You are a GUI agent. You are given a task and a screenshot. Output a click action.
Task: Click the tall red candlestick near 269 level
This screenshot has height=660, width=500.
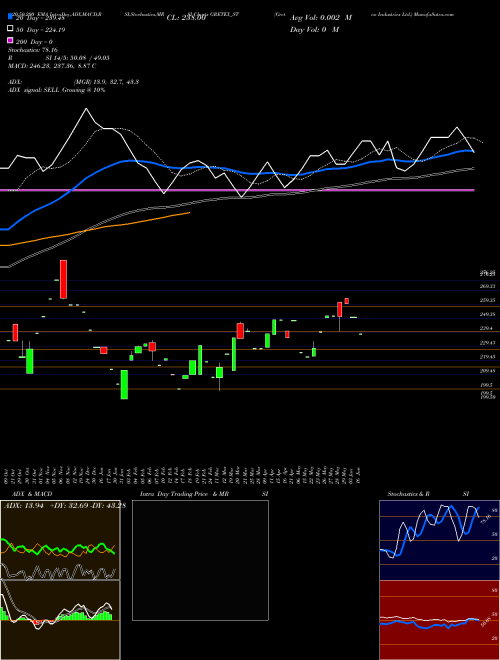(63, 279)
